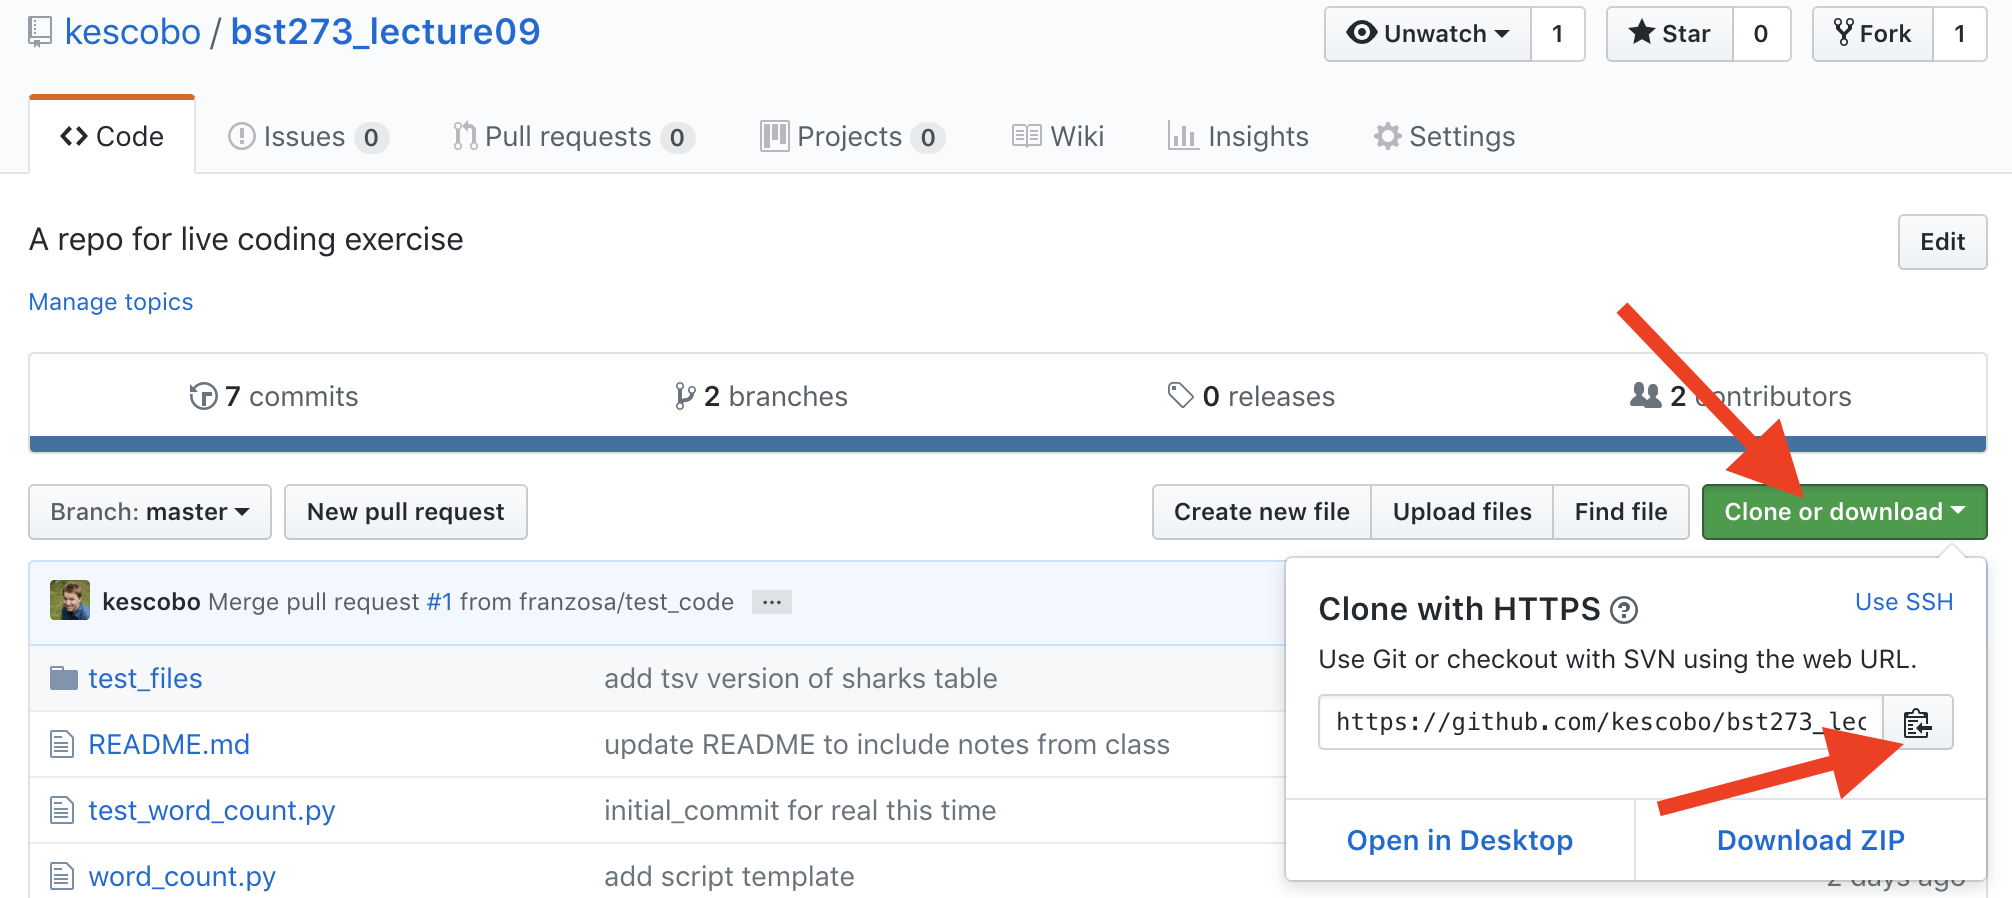The height and width of the screenshot is (898, 2012).
Task: Open the Insights tab
Action: [1238, 136]
